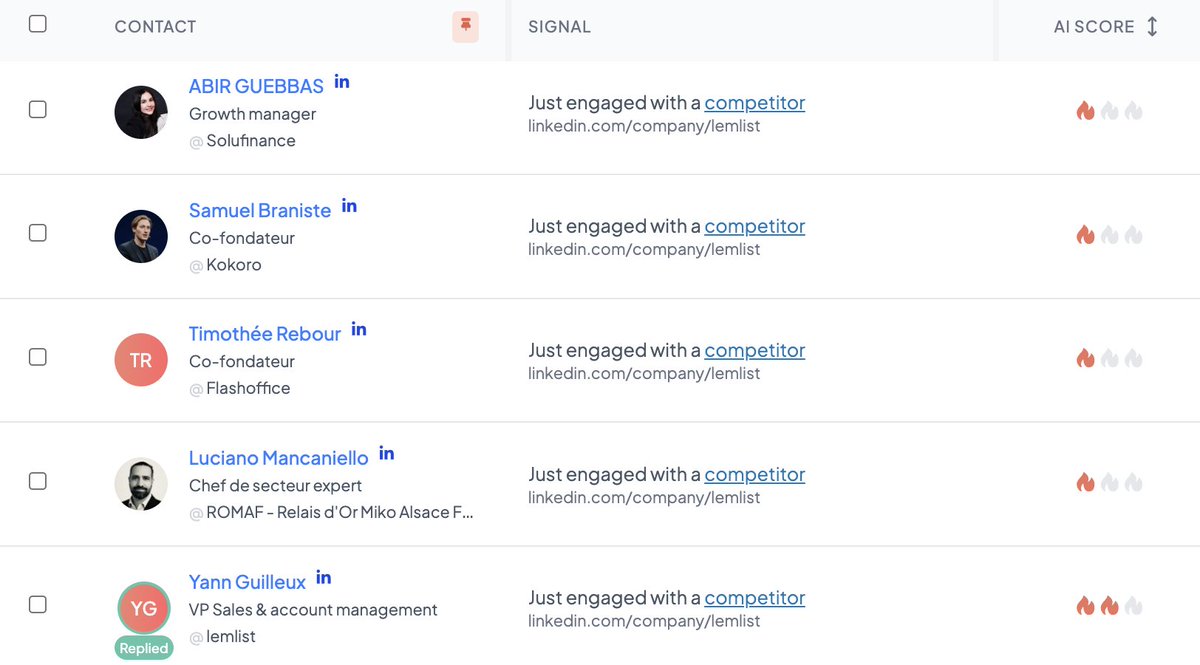Toggle the select-all checkbox in header
Viewport: 1200px width, 665px height.
(37, 24)
